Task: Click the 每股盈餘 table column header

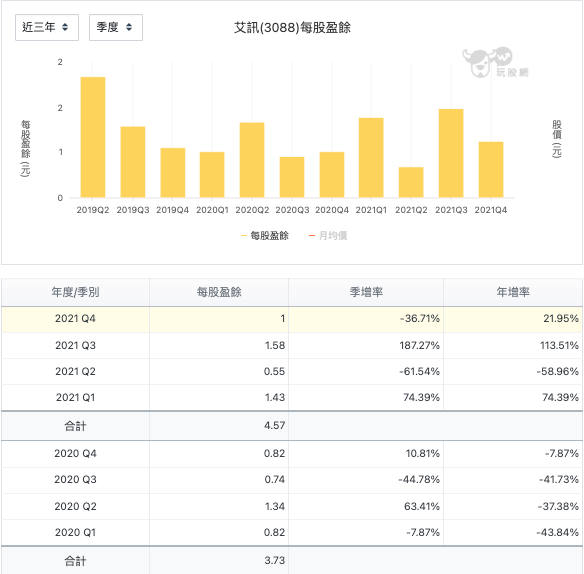Action: (219, 292)
